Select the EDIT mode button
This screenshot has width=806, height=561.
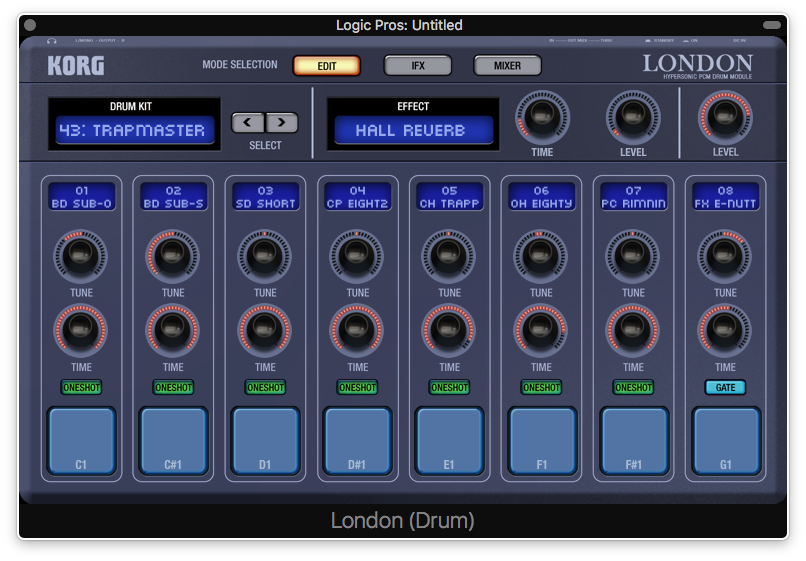(326, 66)
